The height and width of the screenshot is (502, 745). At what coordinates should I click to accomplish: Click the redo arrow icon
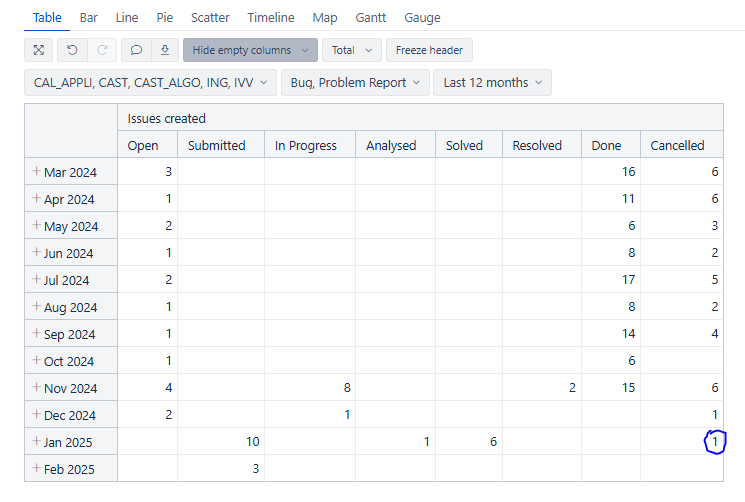tap(102, 50)
